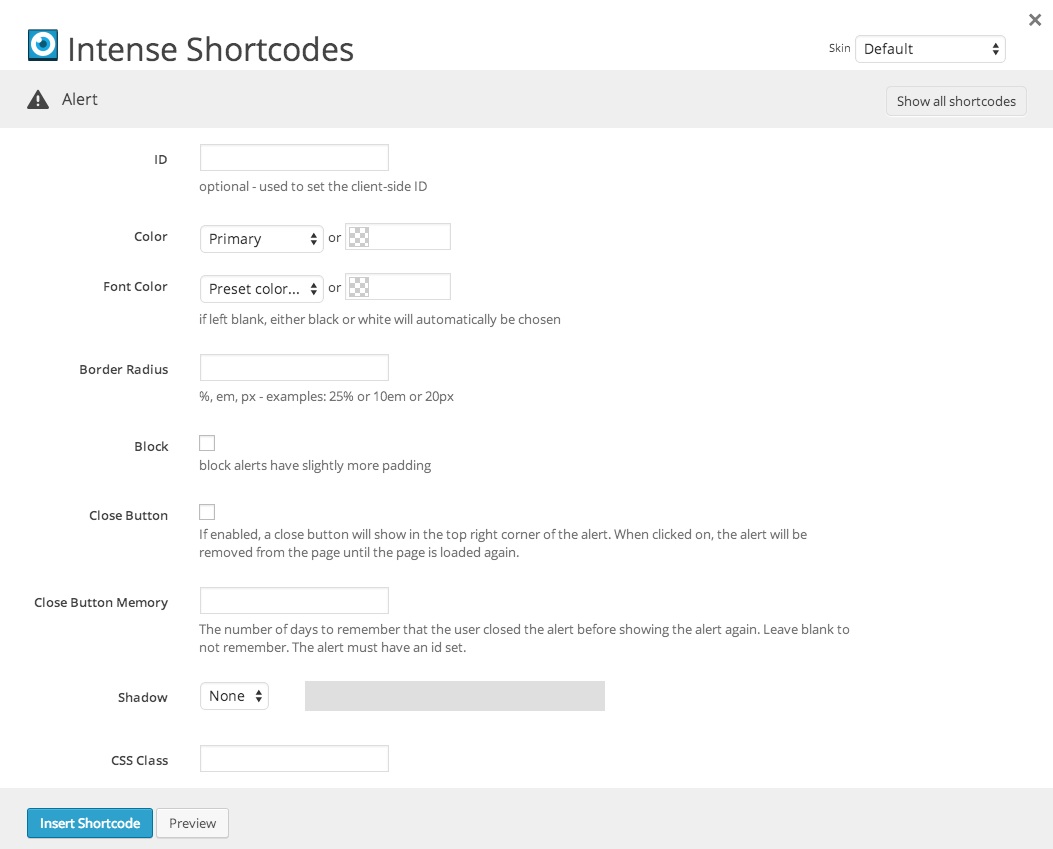Viewport: 1053px width, 849px height.
Task: Click the Alert section header title
Action: pos(80,100)
